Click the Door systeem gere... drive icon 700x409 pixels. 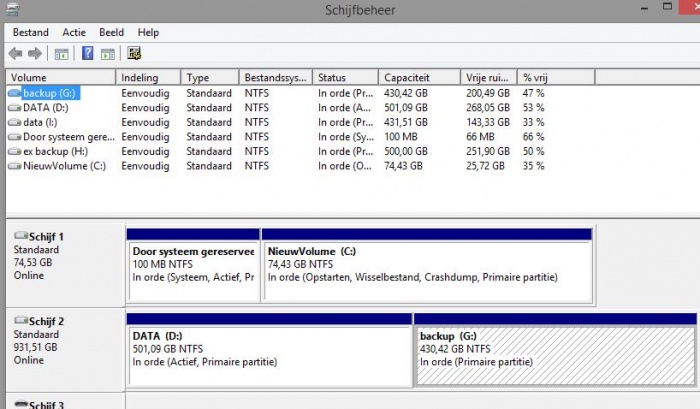[15, 137]
